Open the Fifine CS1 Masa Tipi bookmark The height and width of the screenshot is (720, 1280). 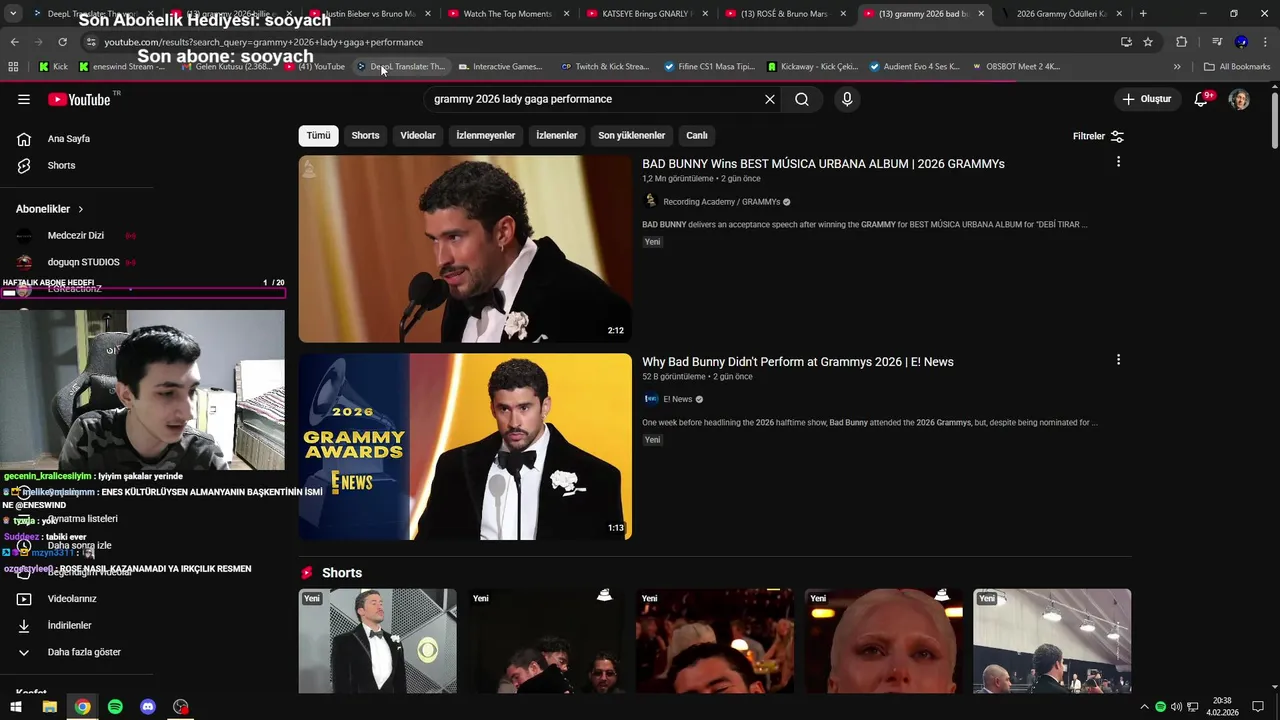709,67
